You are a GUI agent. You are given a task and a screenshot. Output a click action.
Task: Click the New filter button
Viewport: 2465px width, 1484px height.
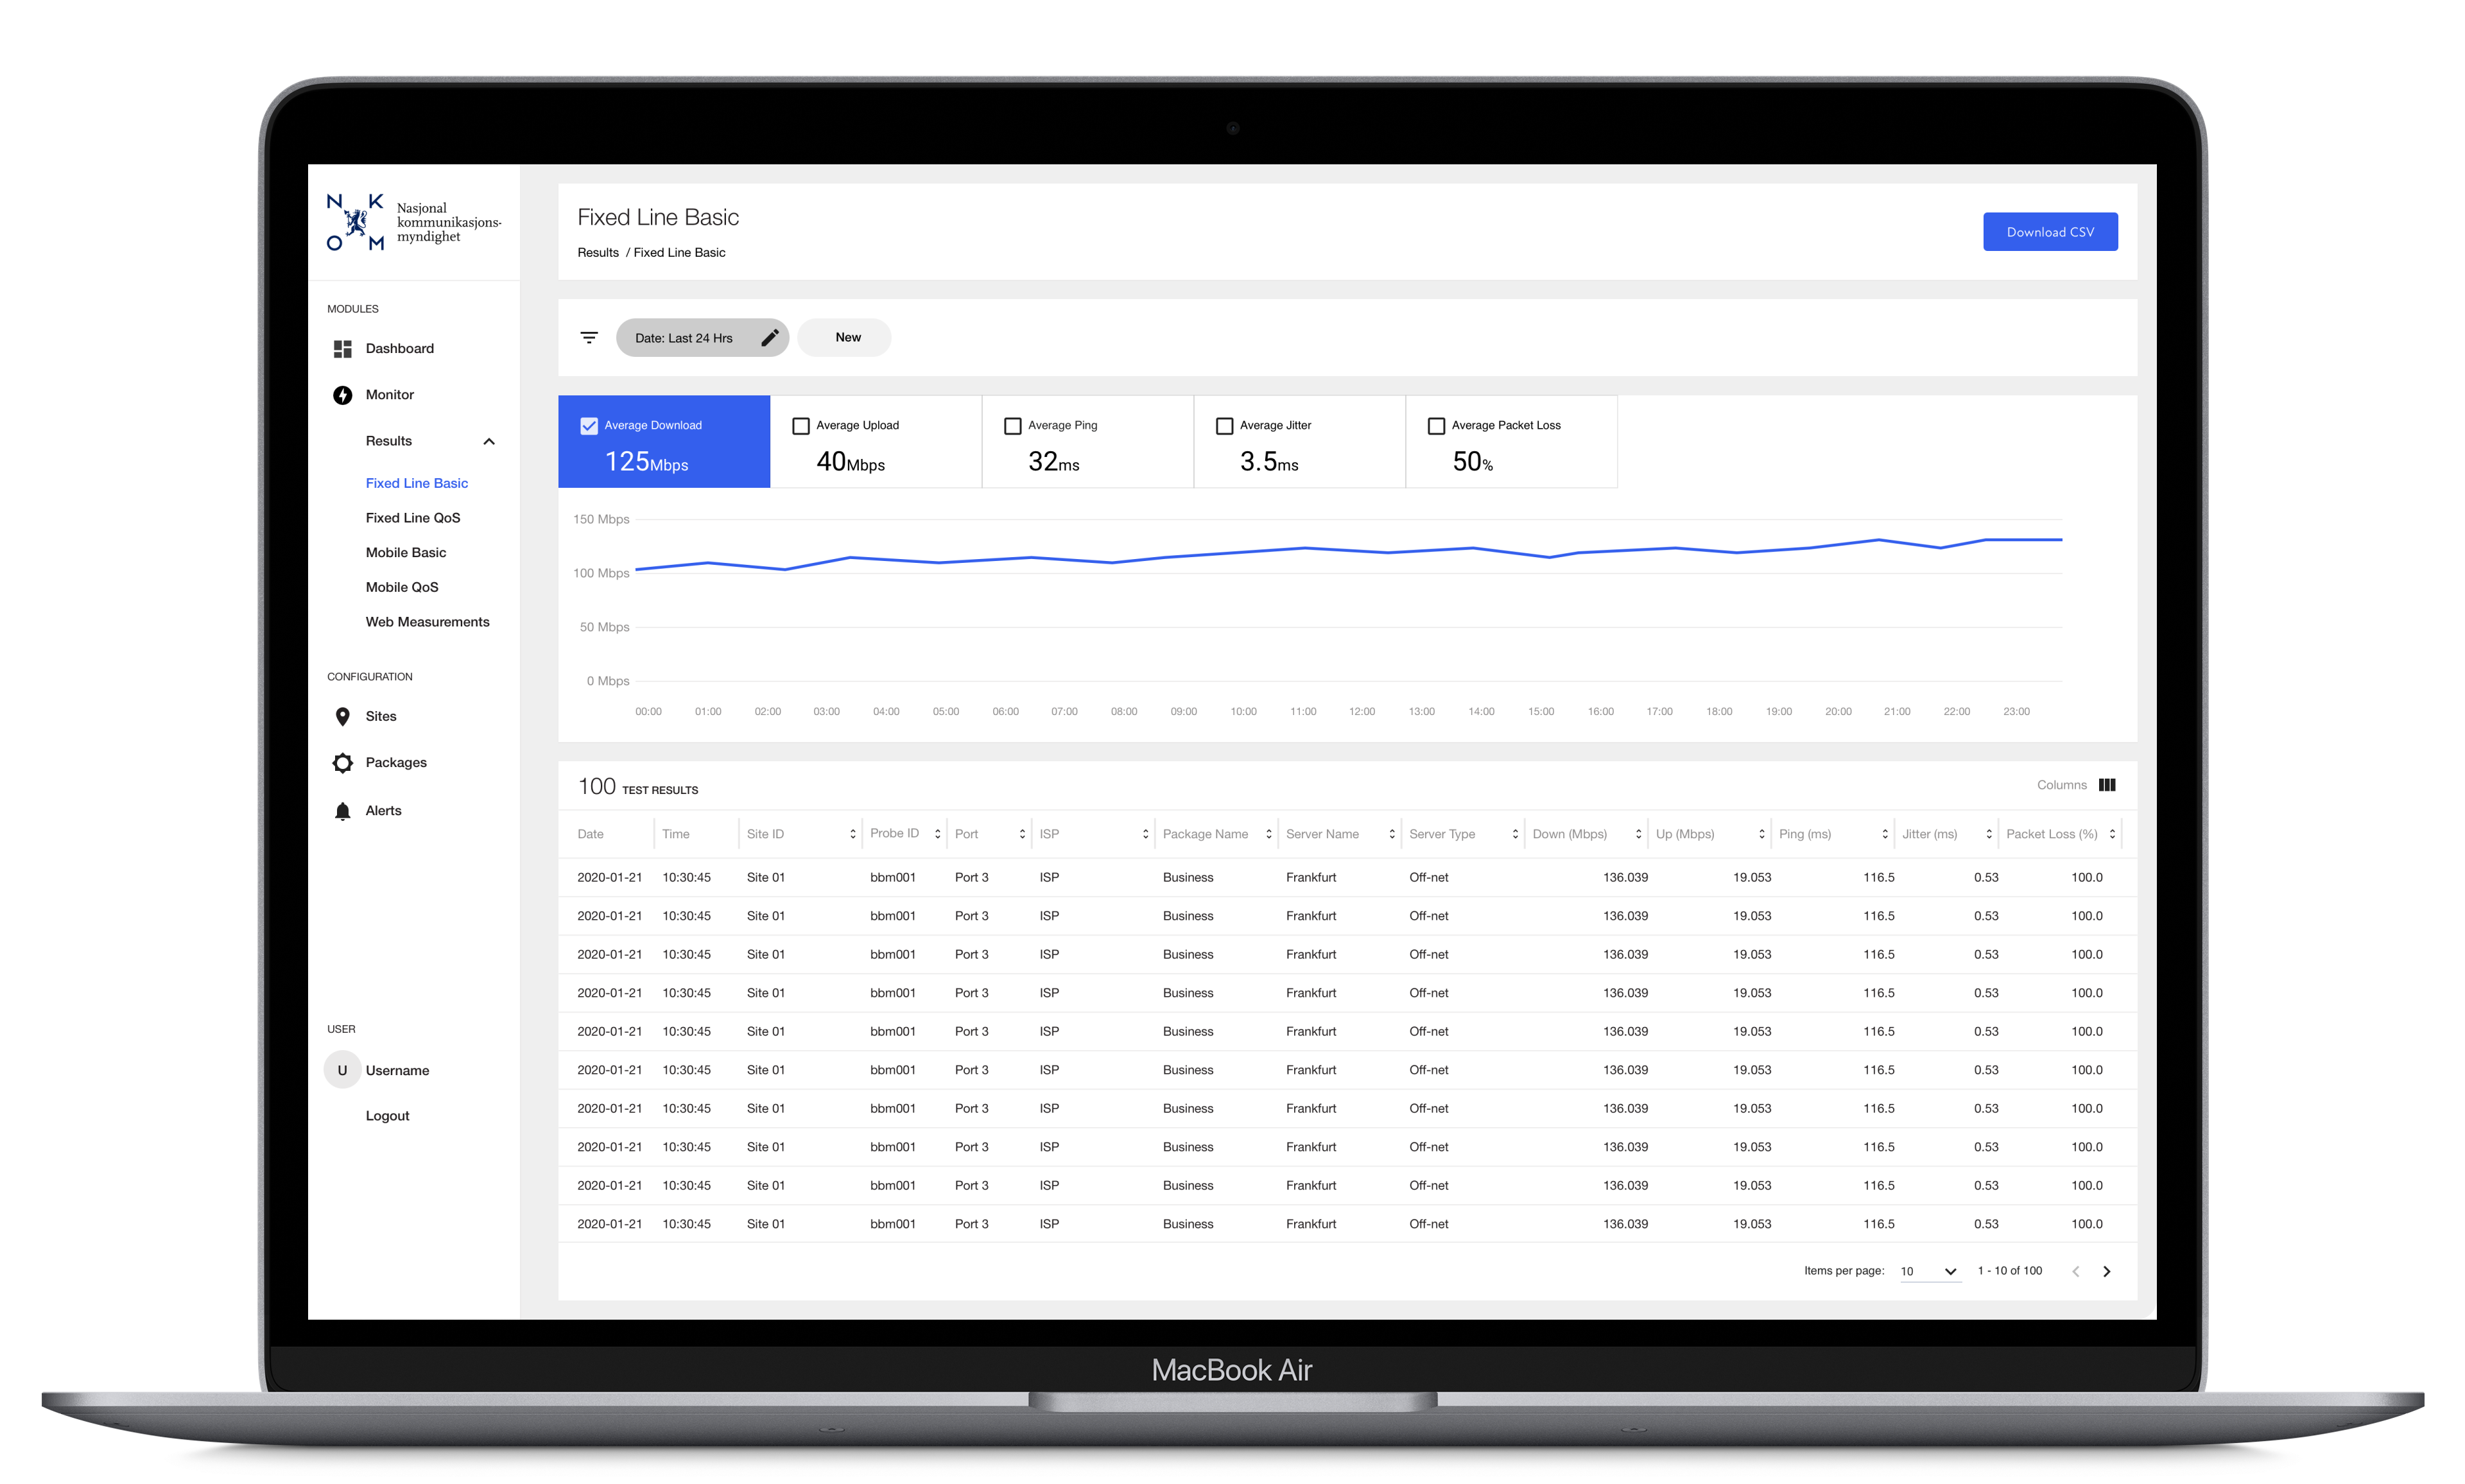[847, 338]
